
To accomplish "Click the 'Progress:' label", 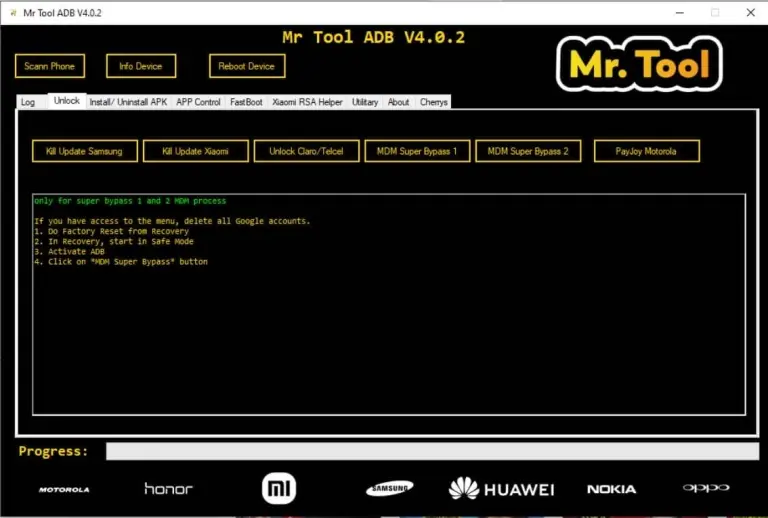I will click(53, 451).
